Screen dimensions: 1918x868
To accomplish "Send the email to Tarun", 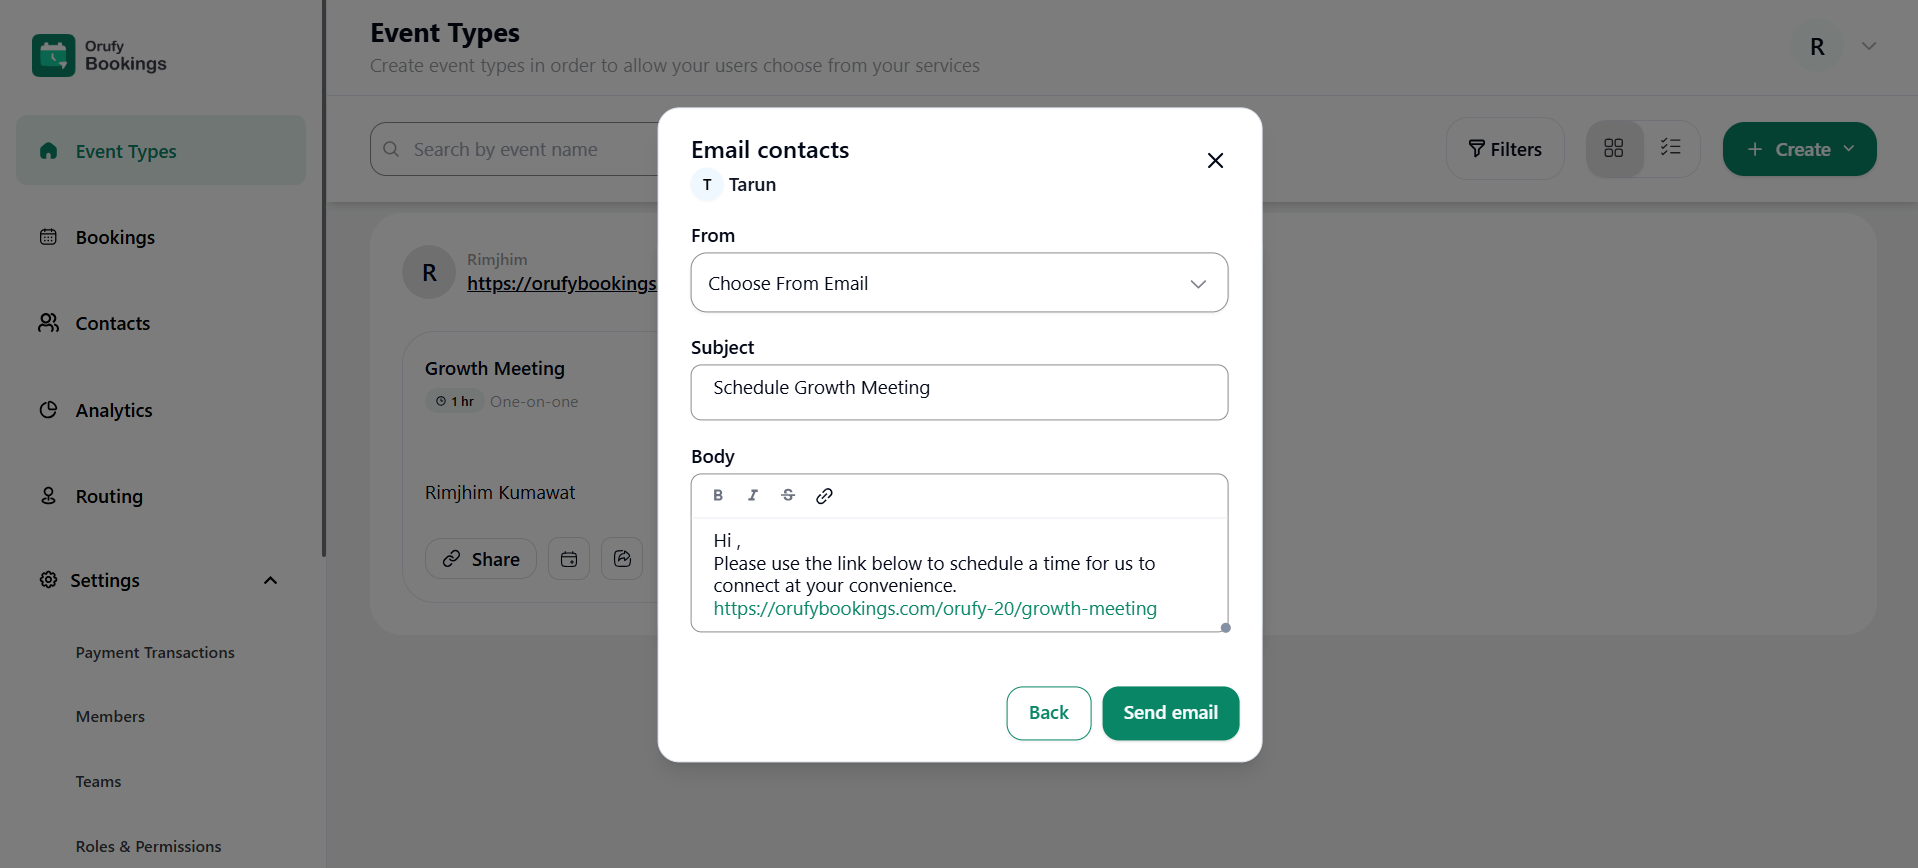I will (1170, 712).
